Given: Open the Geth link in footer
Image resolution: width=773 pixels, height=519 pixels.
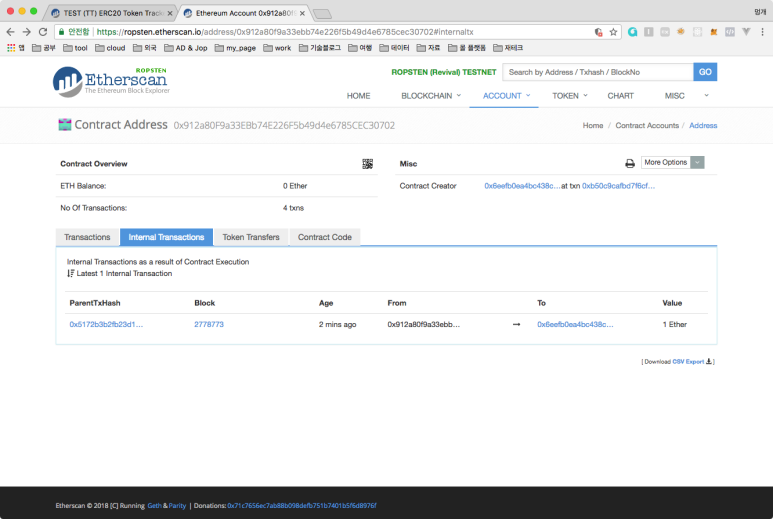Looking at the screenshot, I should coord(154,506).
